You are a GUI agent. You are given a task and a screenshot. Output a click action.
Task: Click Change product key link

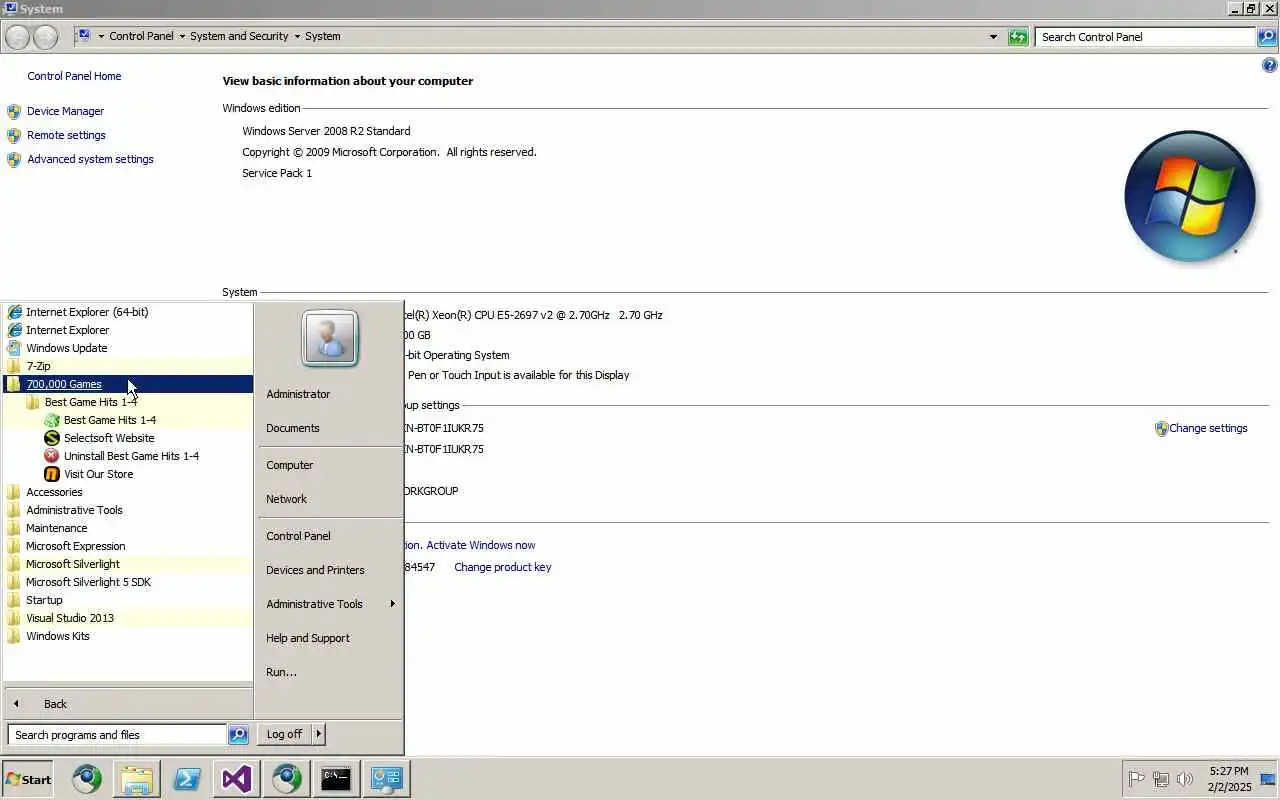[503, 567]
